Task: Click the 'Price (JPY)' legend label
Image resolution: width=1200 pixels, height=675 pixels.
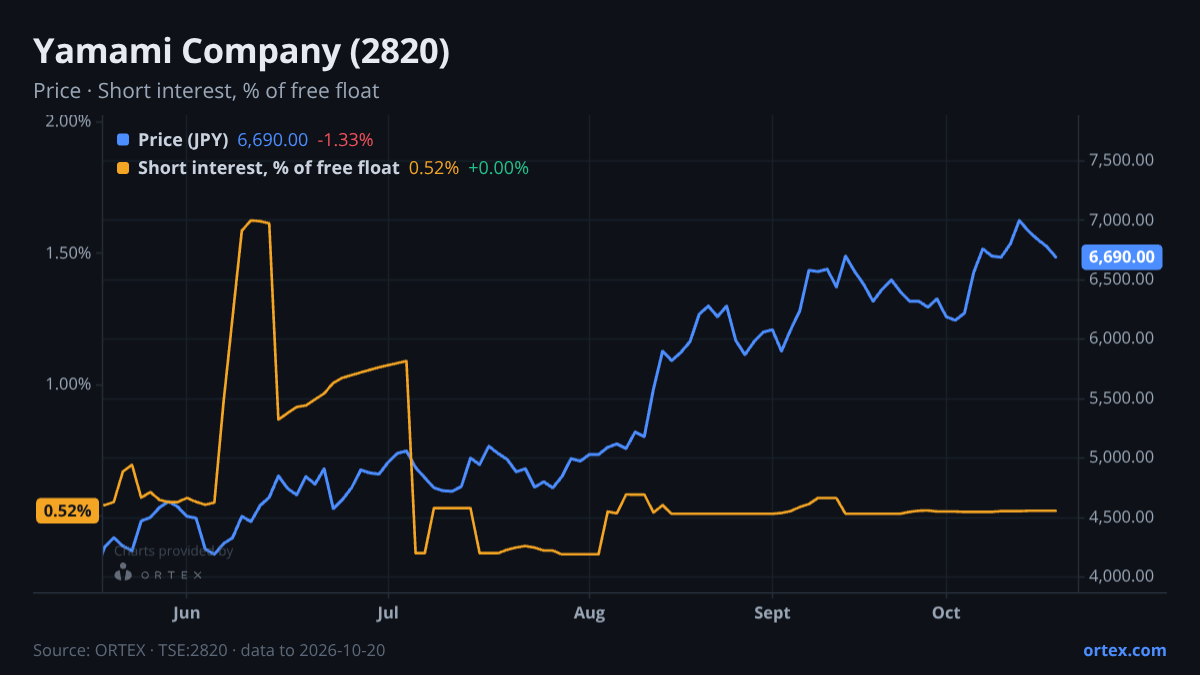Action: click(183, 140)
